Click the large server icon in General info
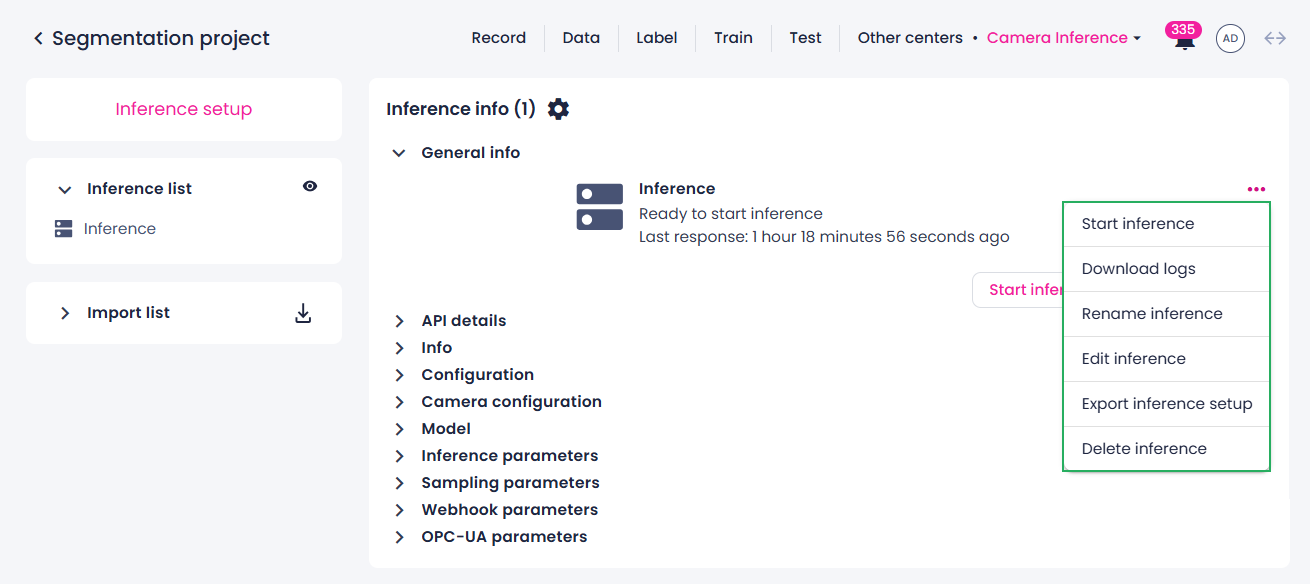1310x584 pixels. click(x=600, y=207)
